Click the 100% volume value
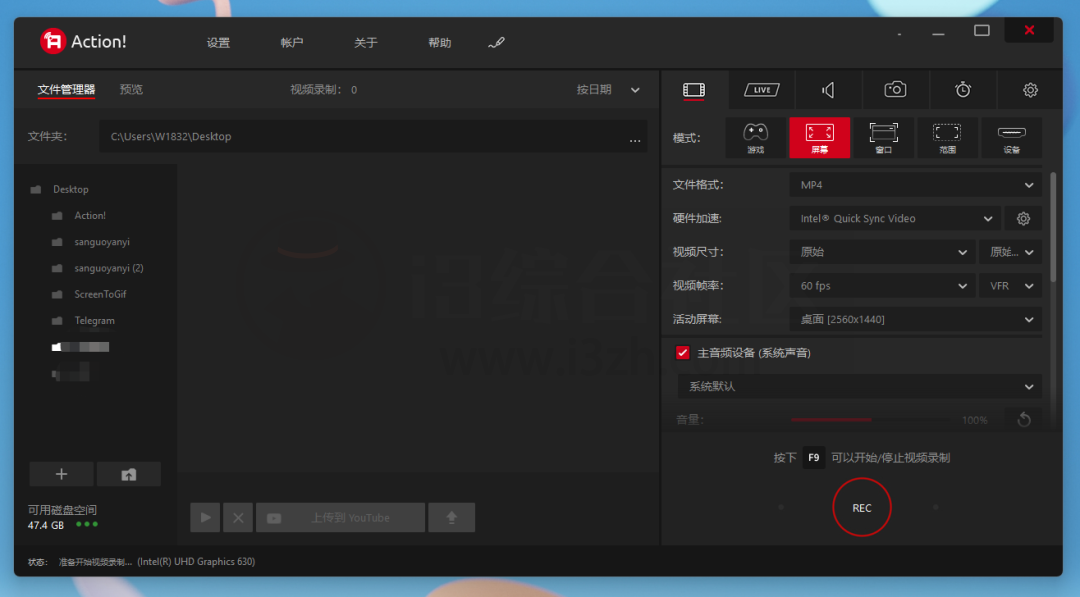Image resolution: width=1080 pixels, height=597 pixels. (975, 420)
